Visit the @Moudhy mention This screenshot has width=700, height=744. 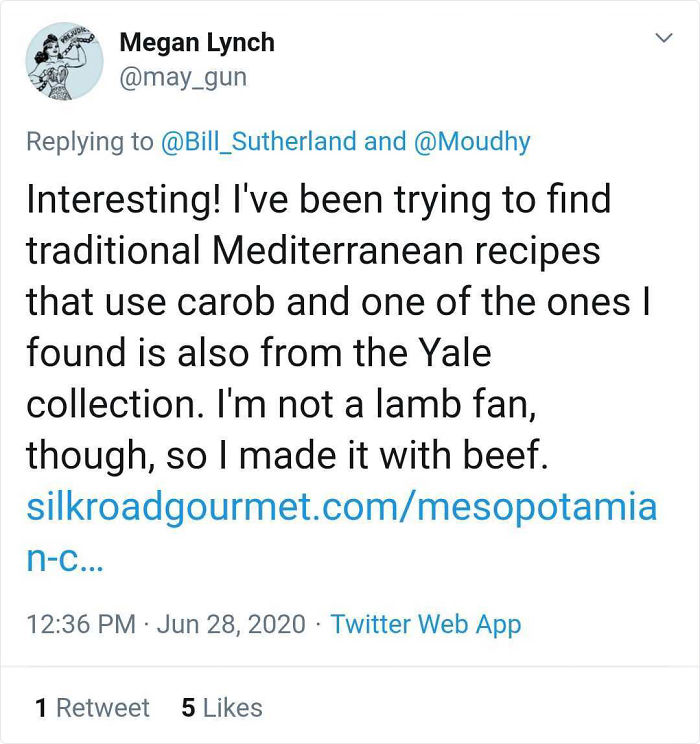(x=471, y=141)
